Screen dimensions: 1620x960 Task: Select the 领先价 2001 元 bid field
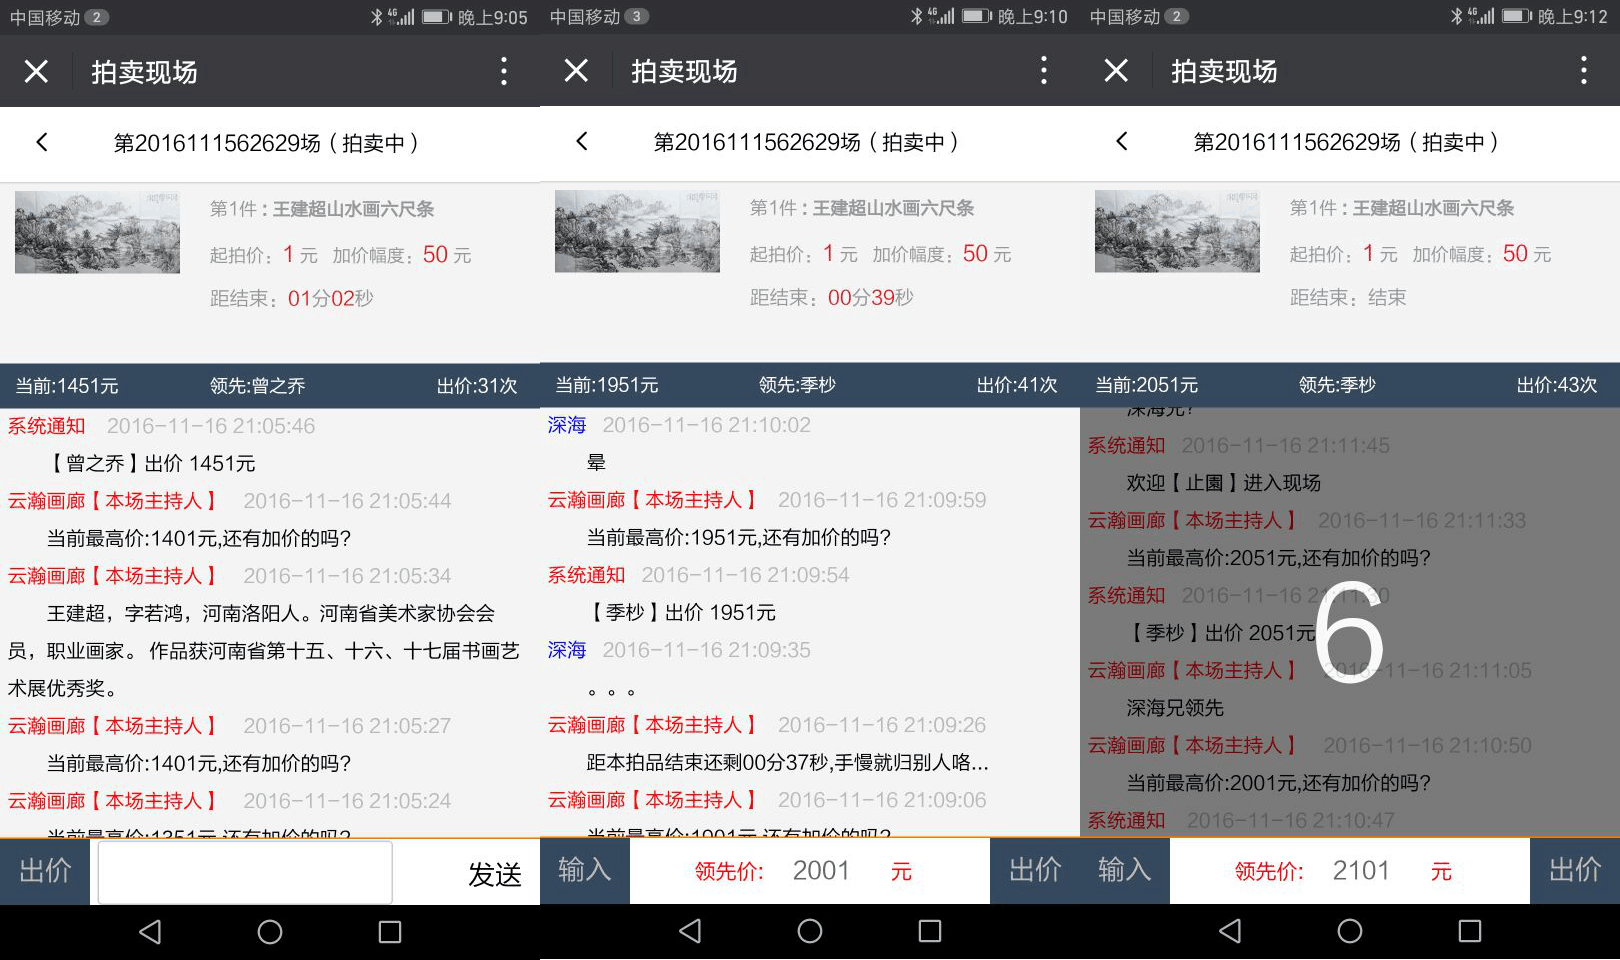click(810, 871)
